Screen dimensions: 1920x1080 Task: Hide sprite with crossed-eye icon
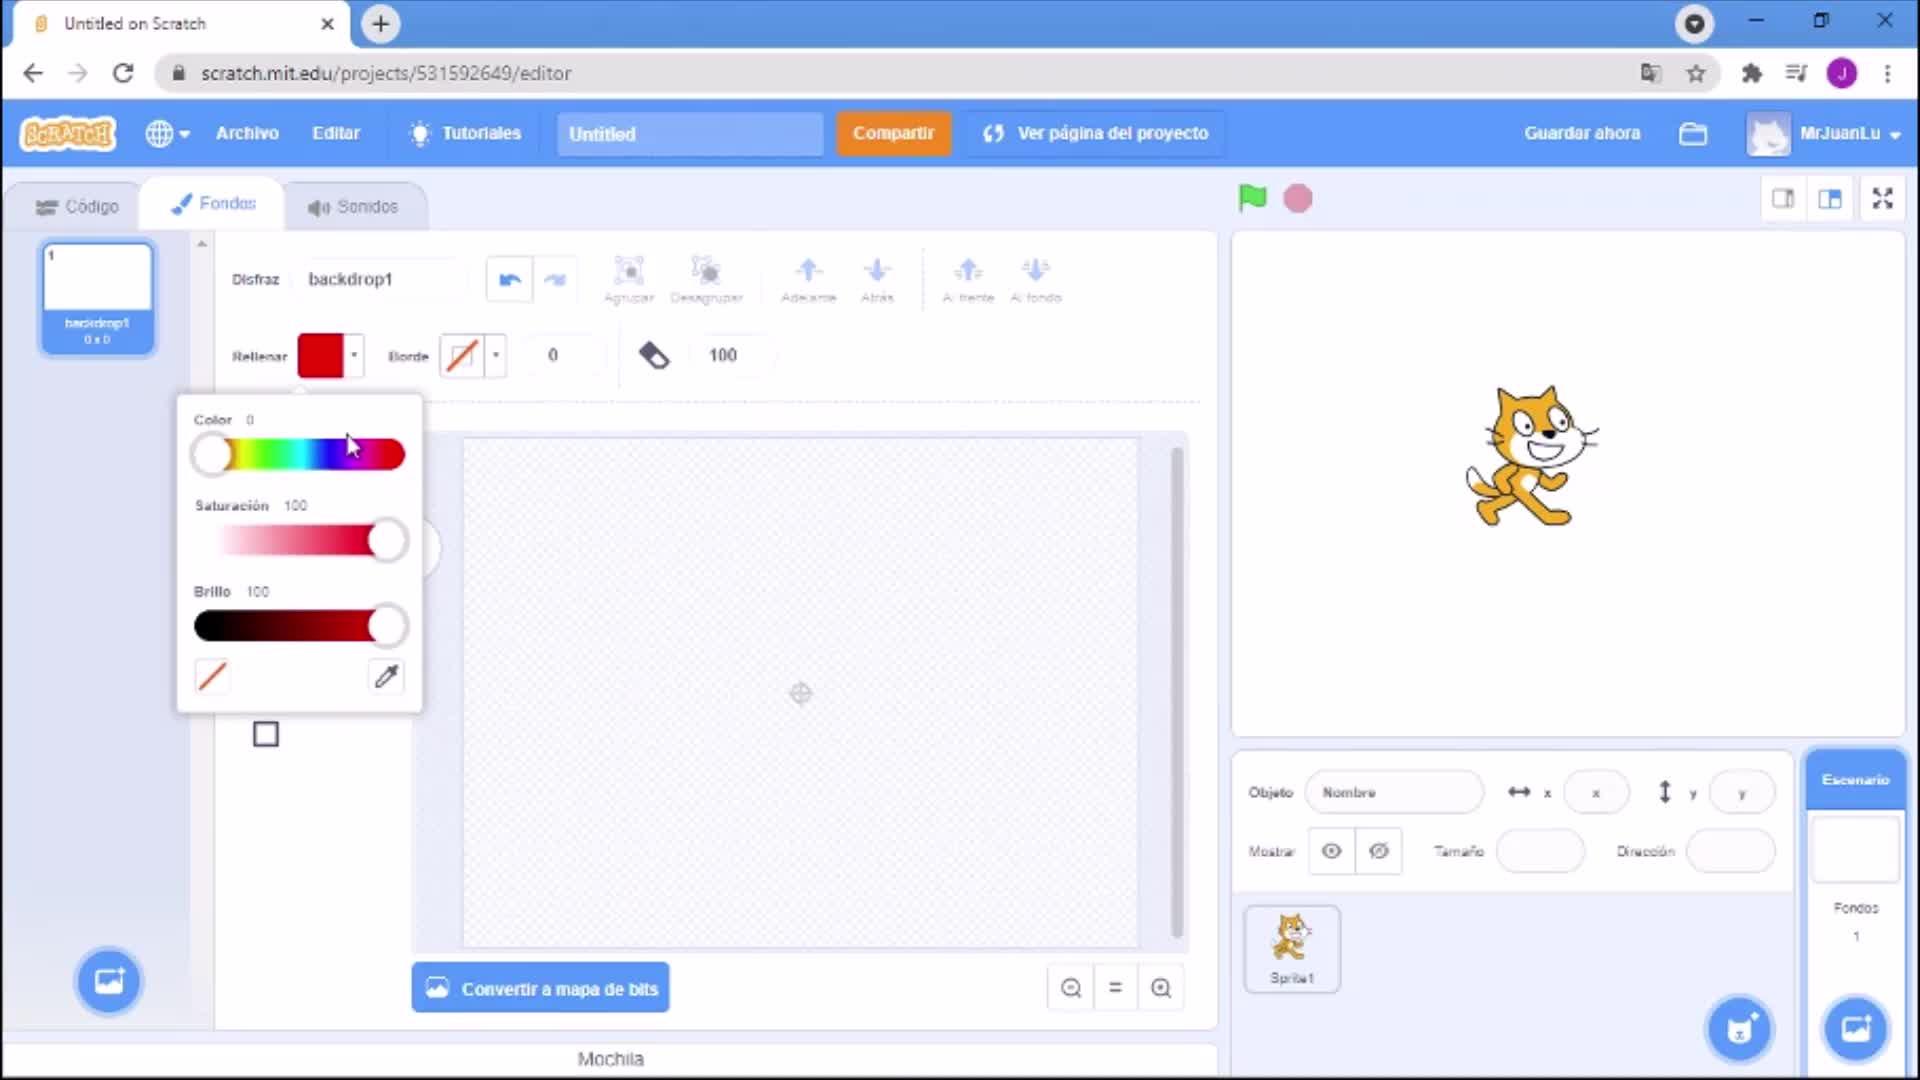[1379, 851]
